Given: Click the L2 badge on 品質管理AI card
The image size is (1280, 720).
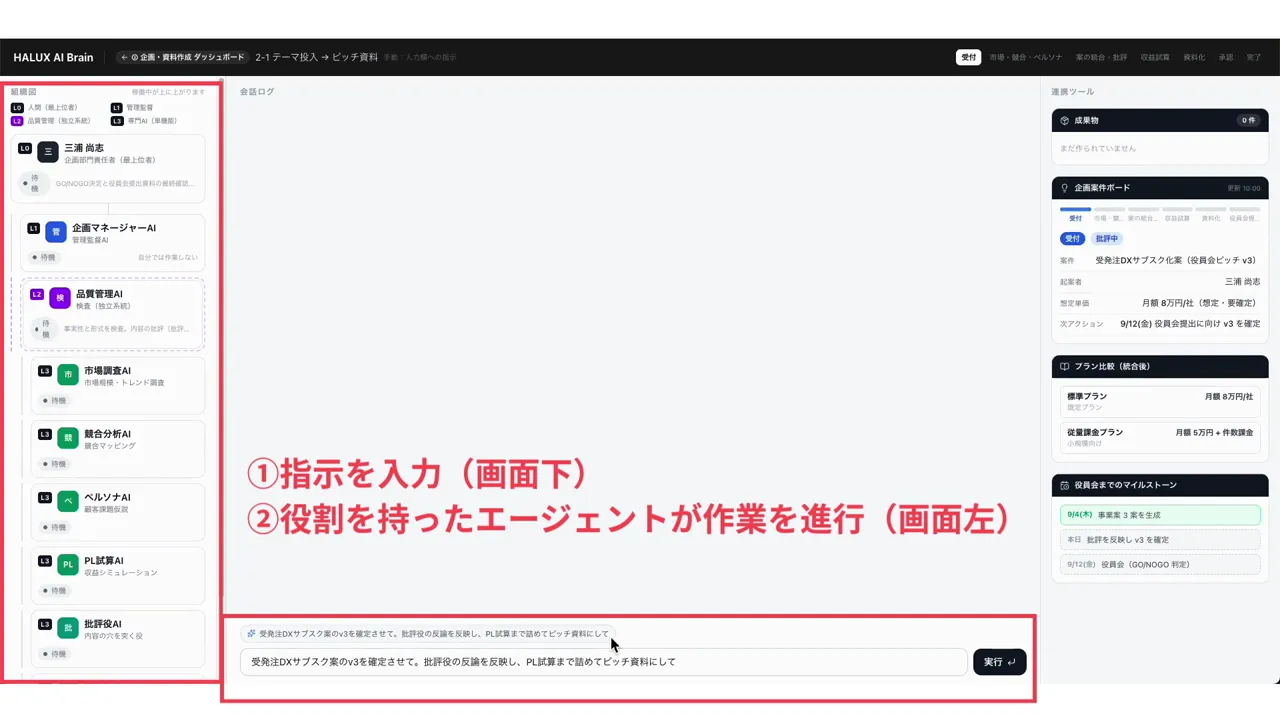Looking at the screenshot, I should tap(37, 295).
